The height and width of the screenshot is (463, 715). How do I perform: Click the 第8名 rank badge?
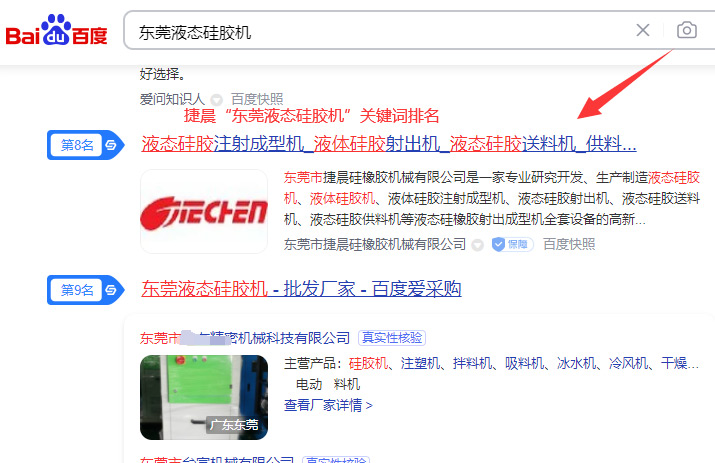pos(77,145)
